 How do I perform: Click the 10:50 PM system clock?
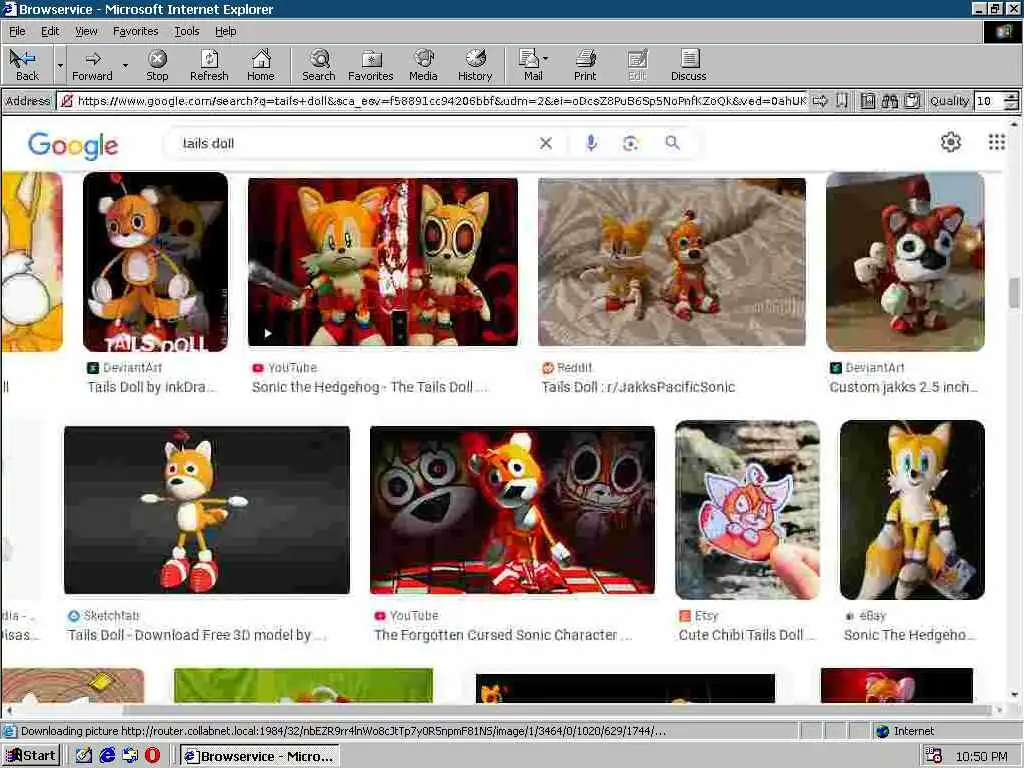(981, 756)
